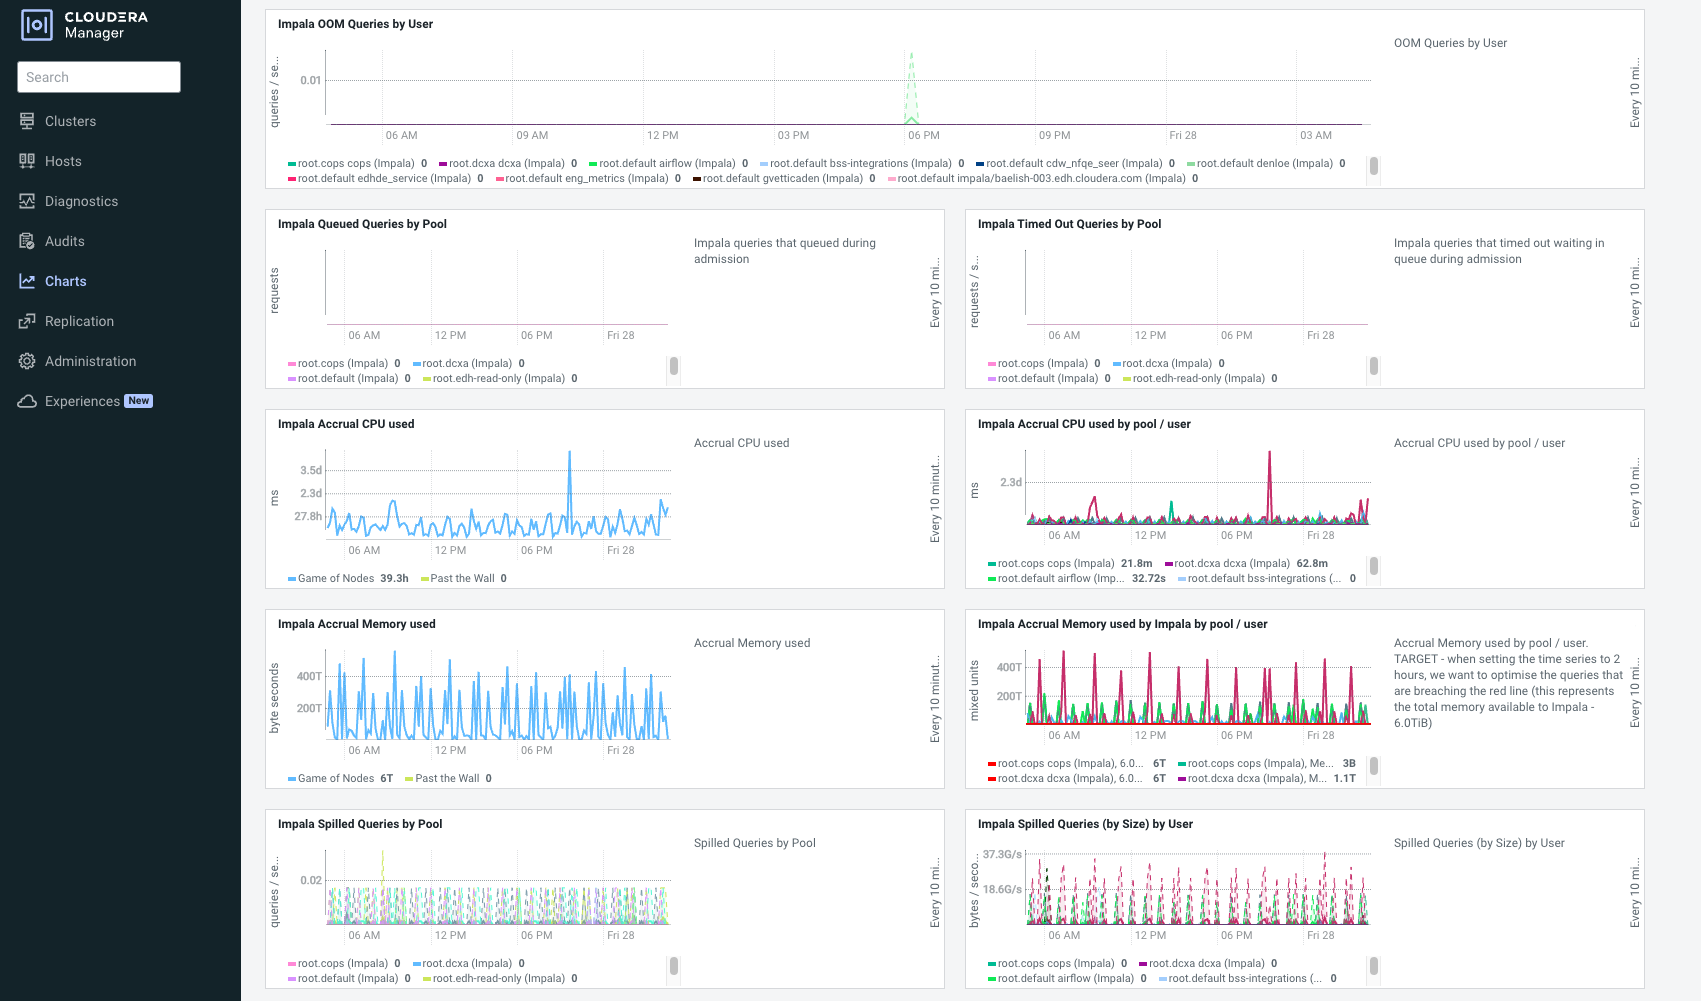Expand the Administration sidebar menu

click(x=91, y=361)
